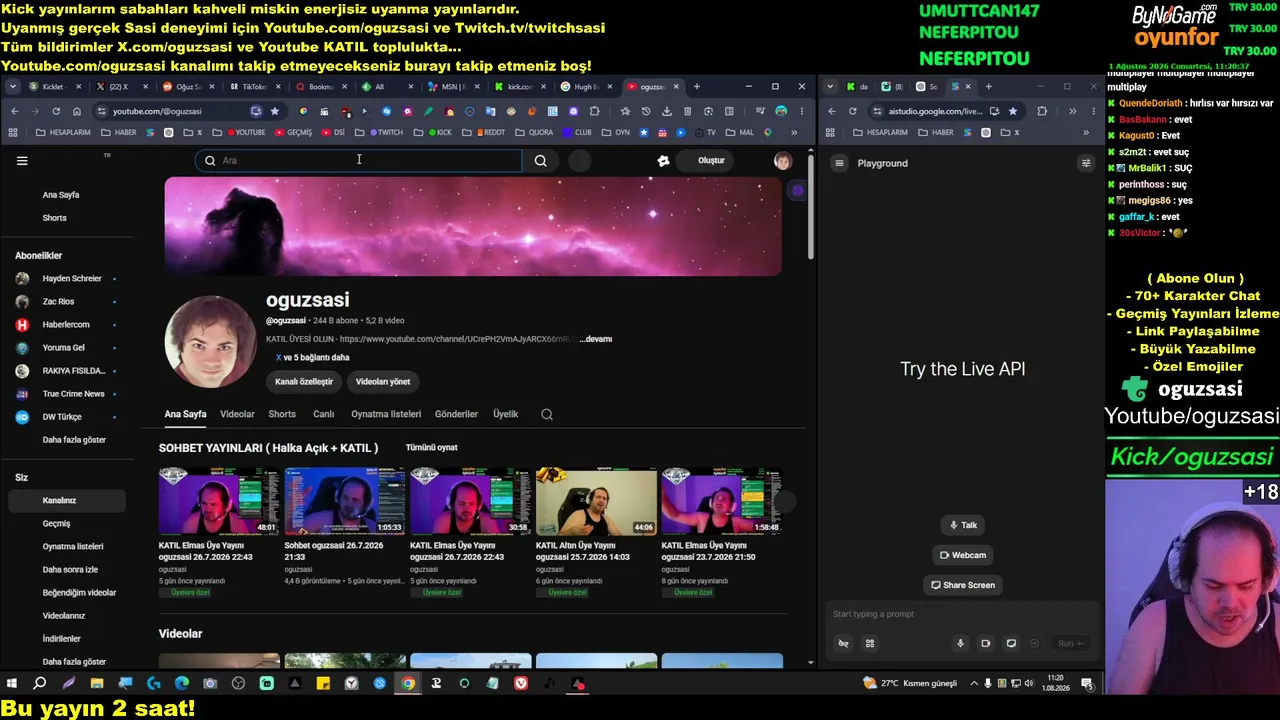Open the YouTube account avatar menu

click(782, 160)
